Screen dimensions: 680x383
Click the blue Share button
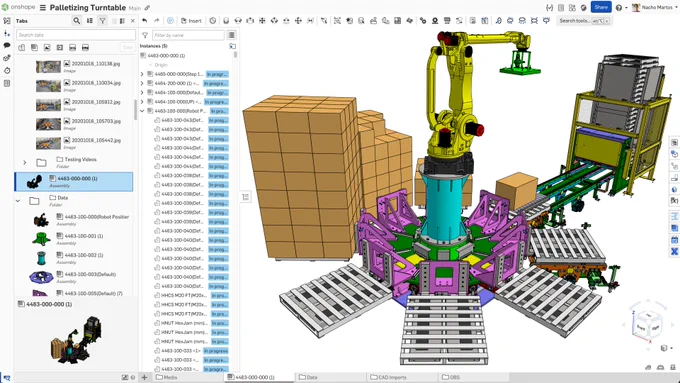point(601,7)
